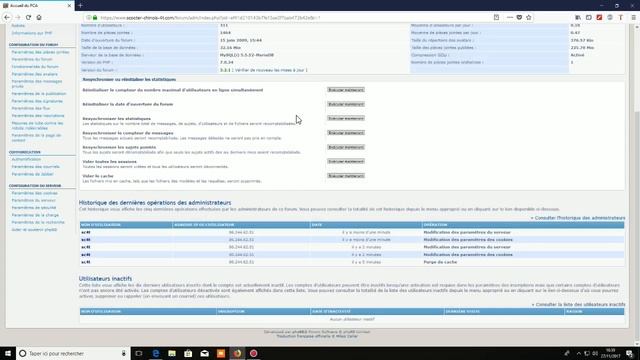Open Consulter l'historique des administrateurs link

[580, 218]
